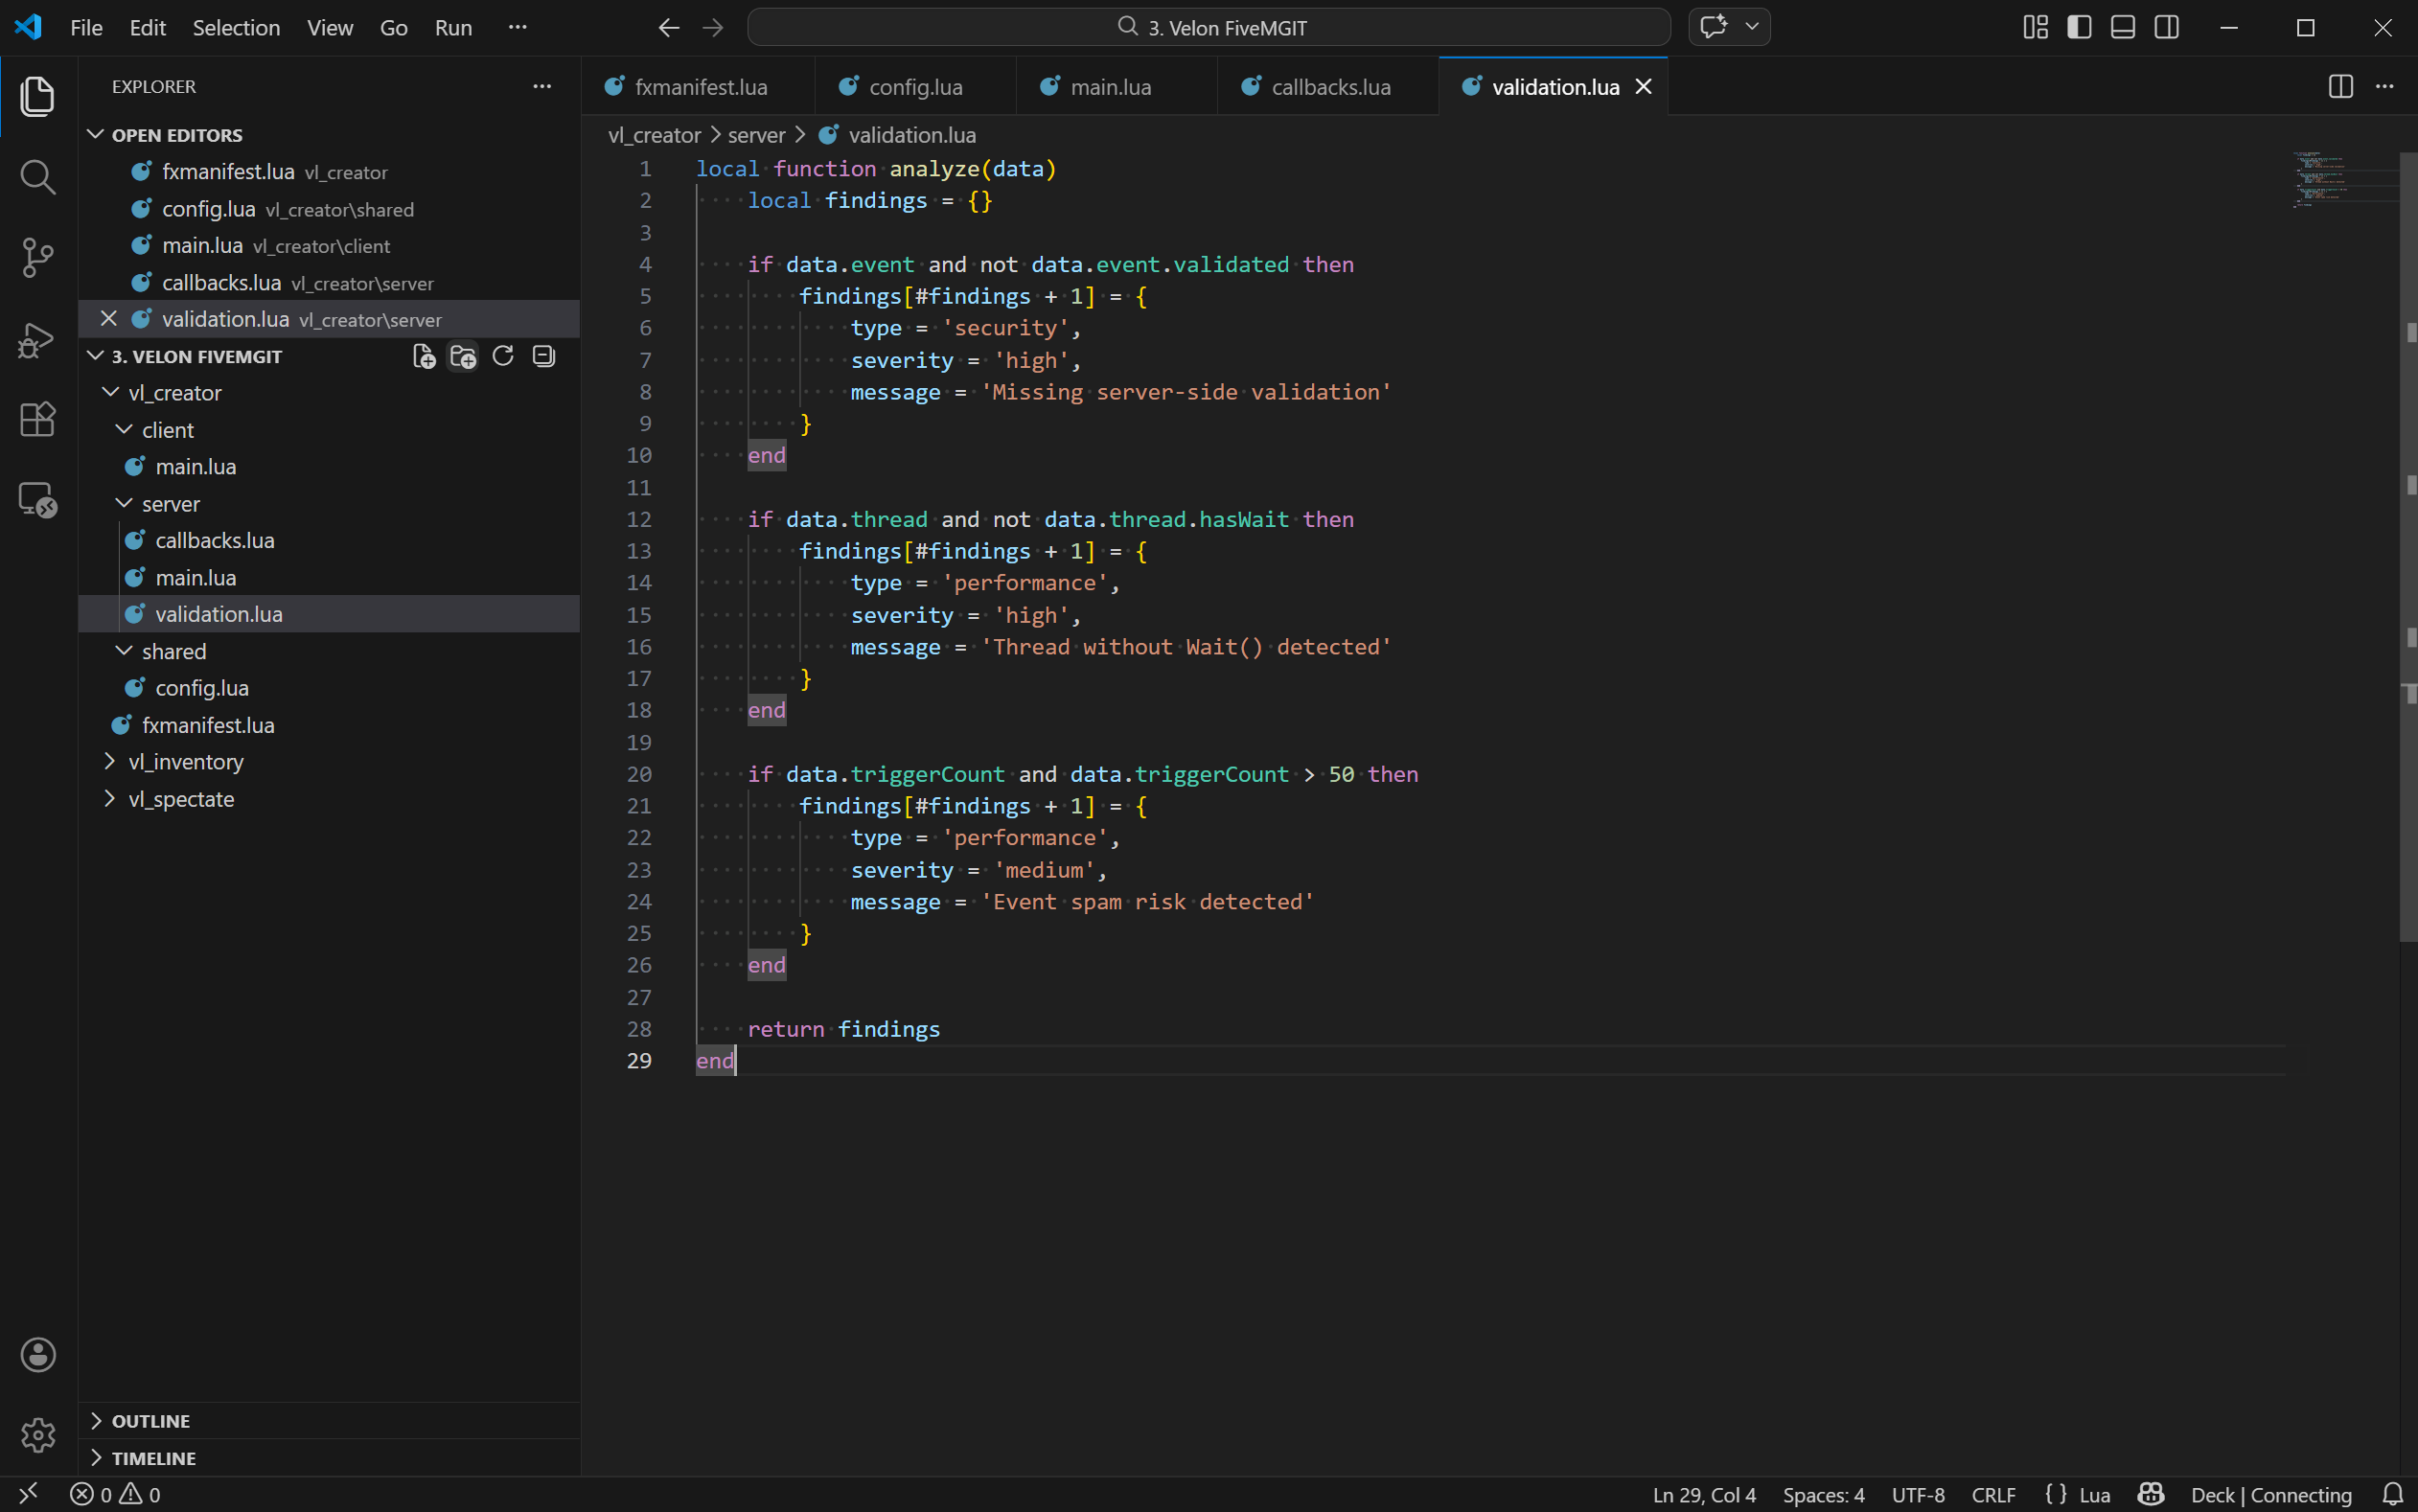Expand the Timeline section
2418x1512 pixels.
click(328, 1457)
